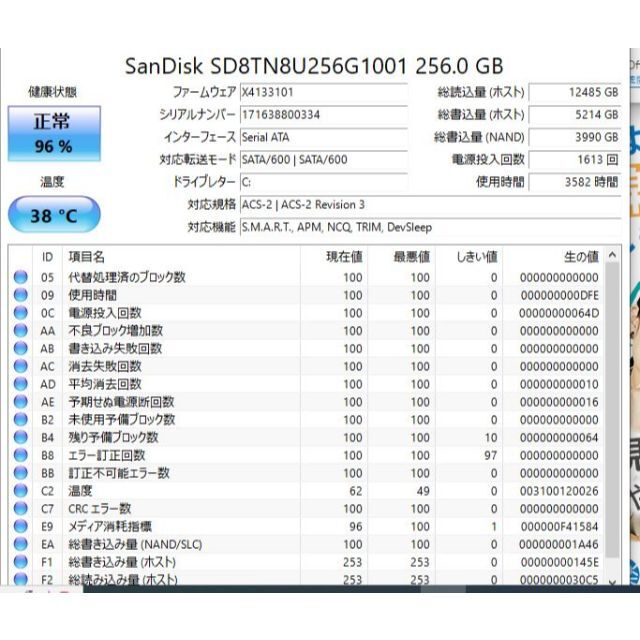Click the blue status icon for attribute 09
This screenshot has width=640, height=640.
[20, 295]
